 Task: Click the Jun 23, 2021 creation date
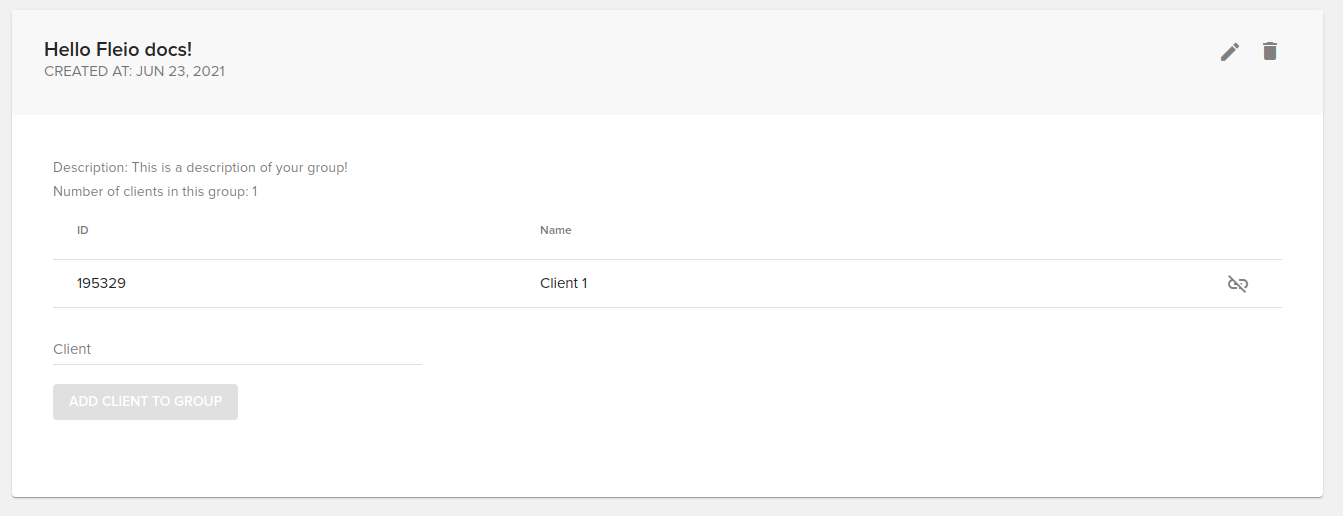click(x=180, y=72)
